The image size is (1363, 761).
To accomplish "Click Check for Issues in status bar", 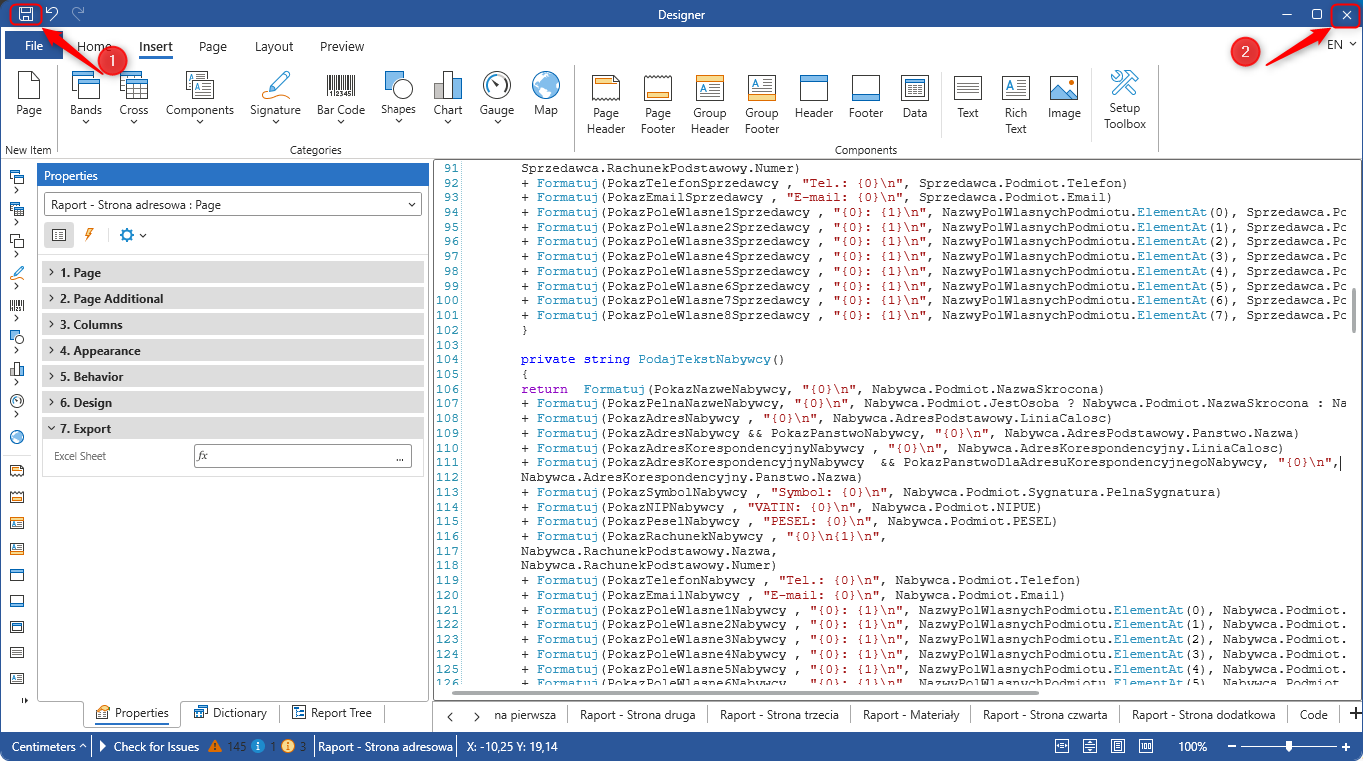I will pos(155,747).
